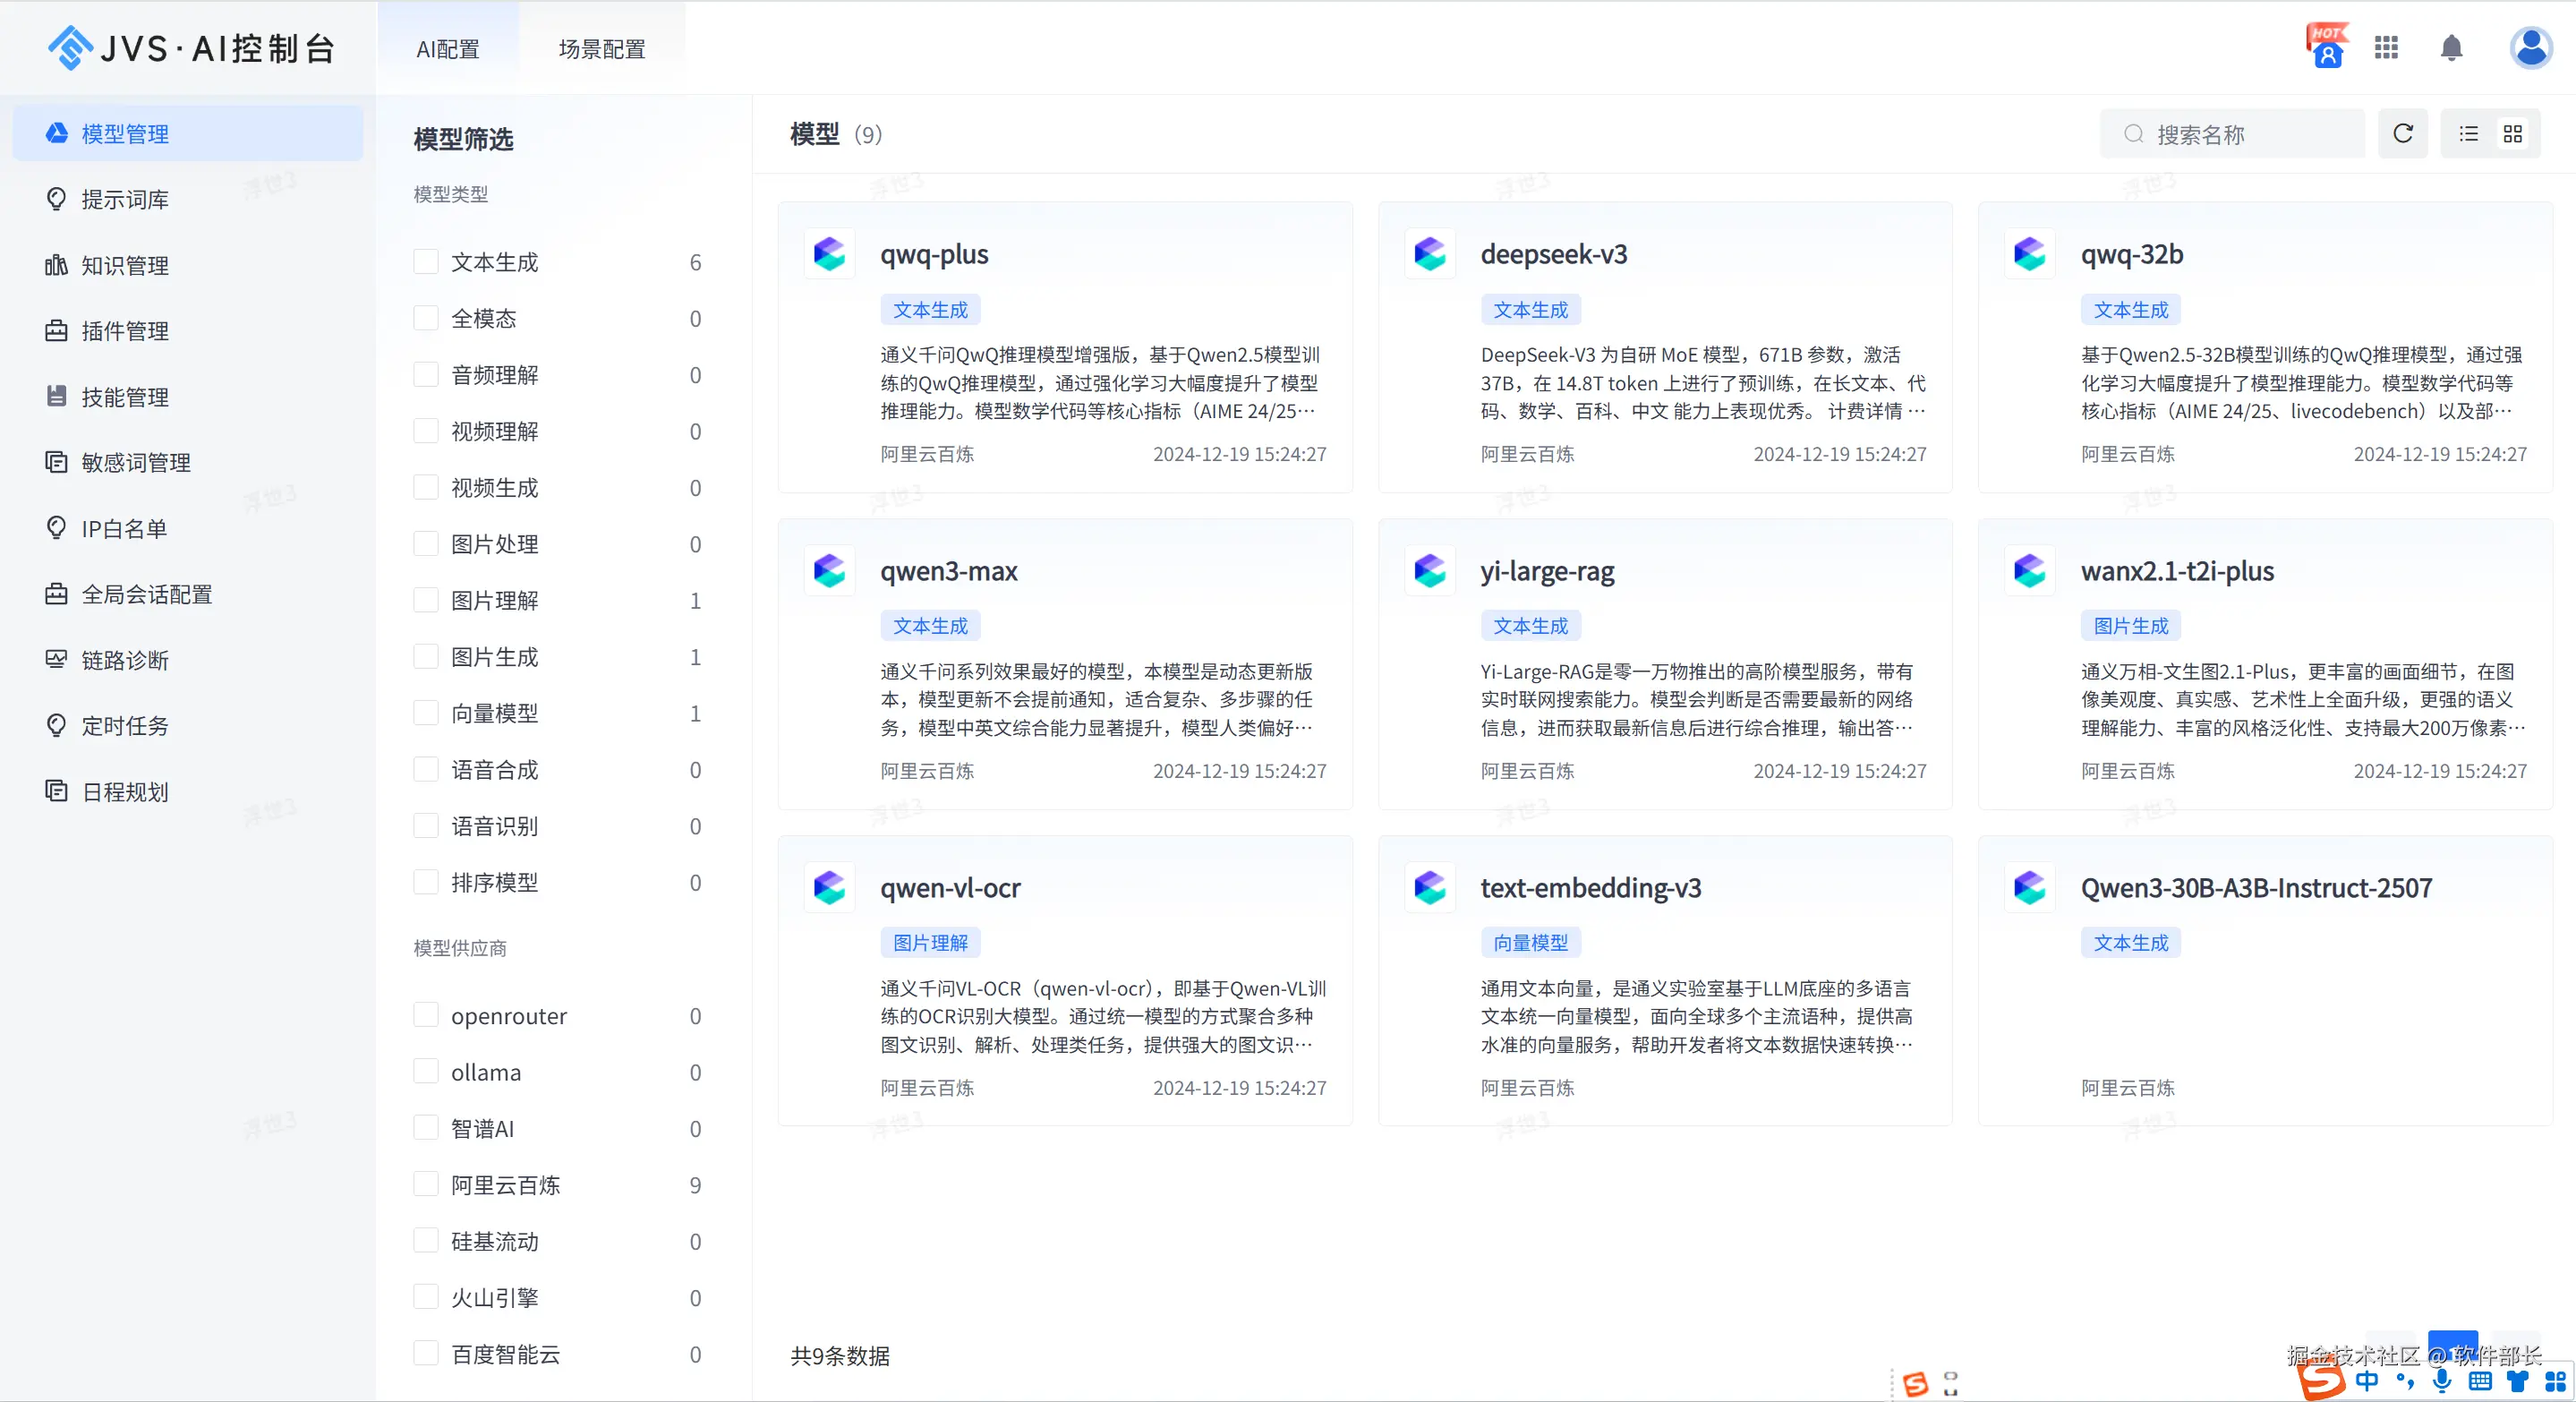
Task: Open the deepseek-v3 model card
Action: pyautogui.click(x=1554, y=254)
